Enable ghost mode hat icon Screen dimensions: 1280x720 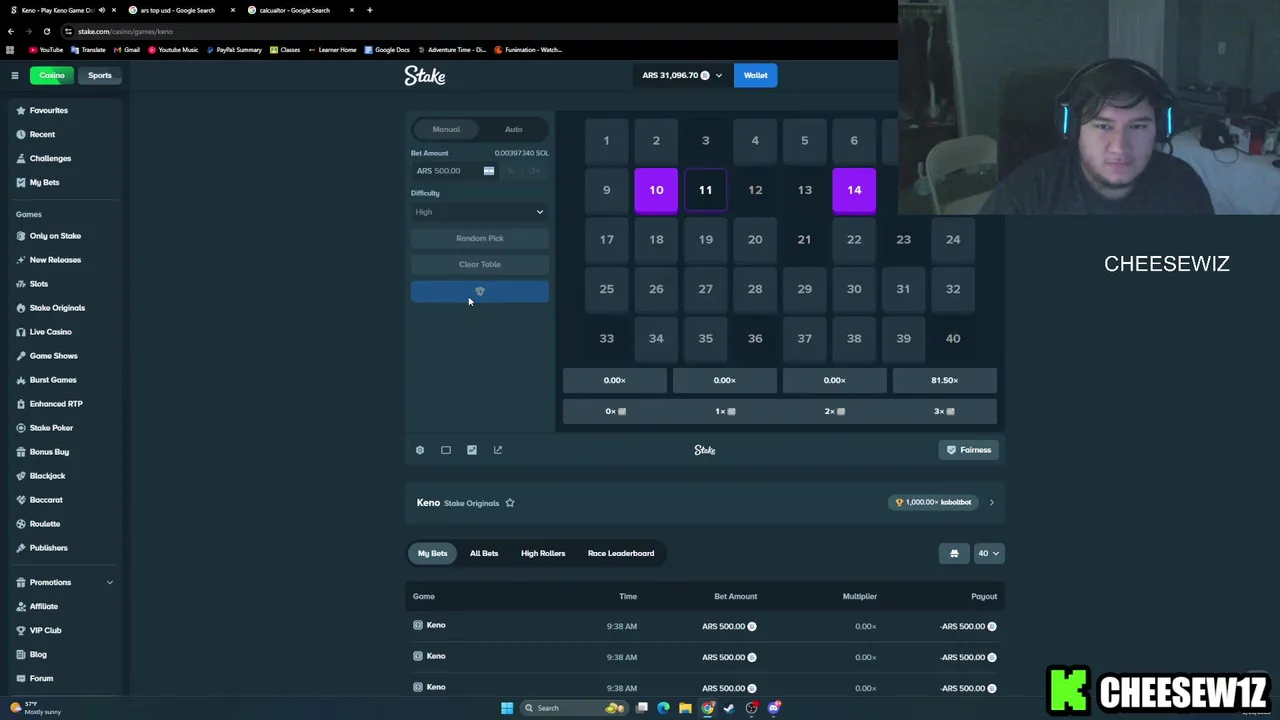point(954,553)
